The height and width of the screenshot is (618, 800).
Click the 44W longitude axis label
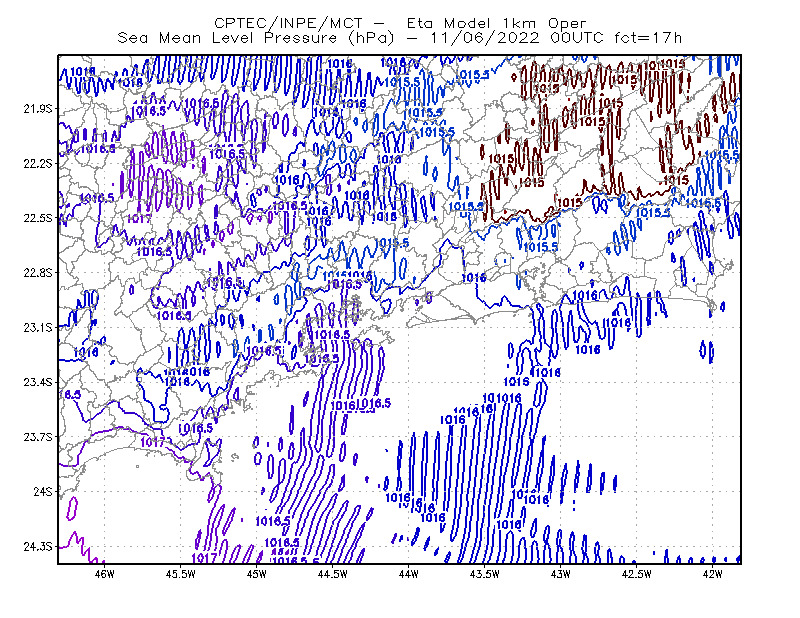coord(409,574)
